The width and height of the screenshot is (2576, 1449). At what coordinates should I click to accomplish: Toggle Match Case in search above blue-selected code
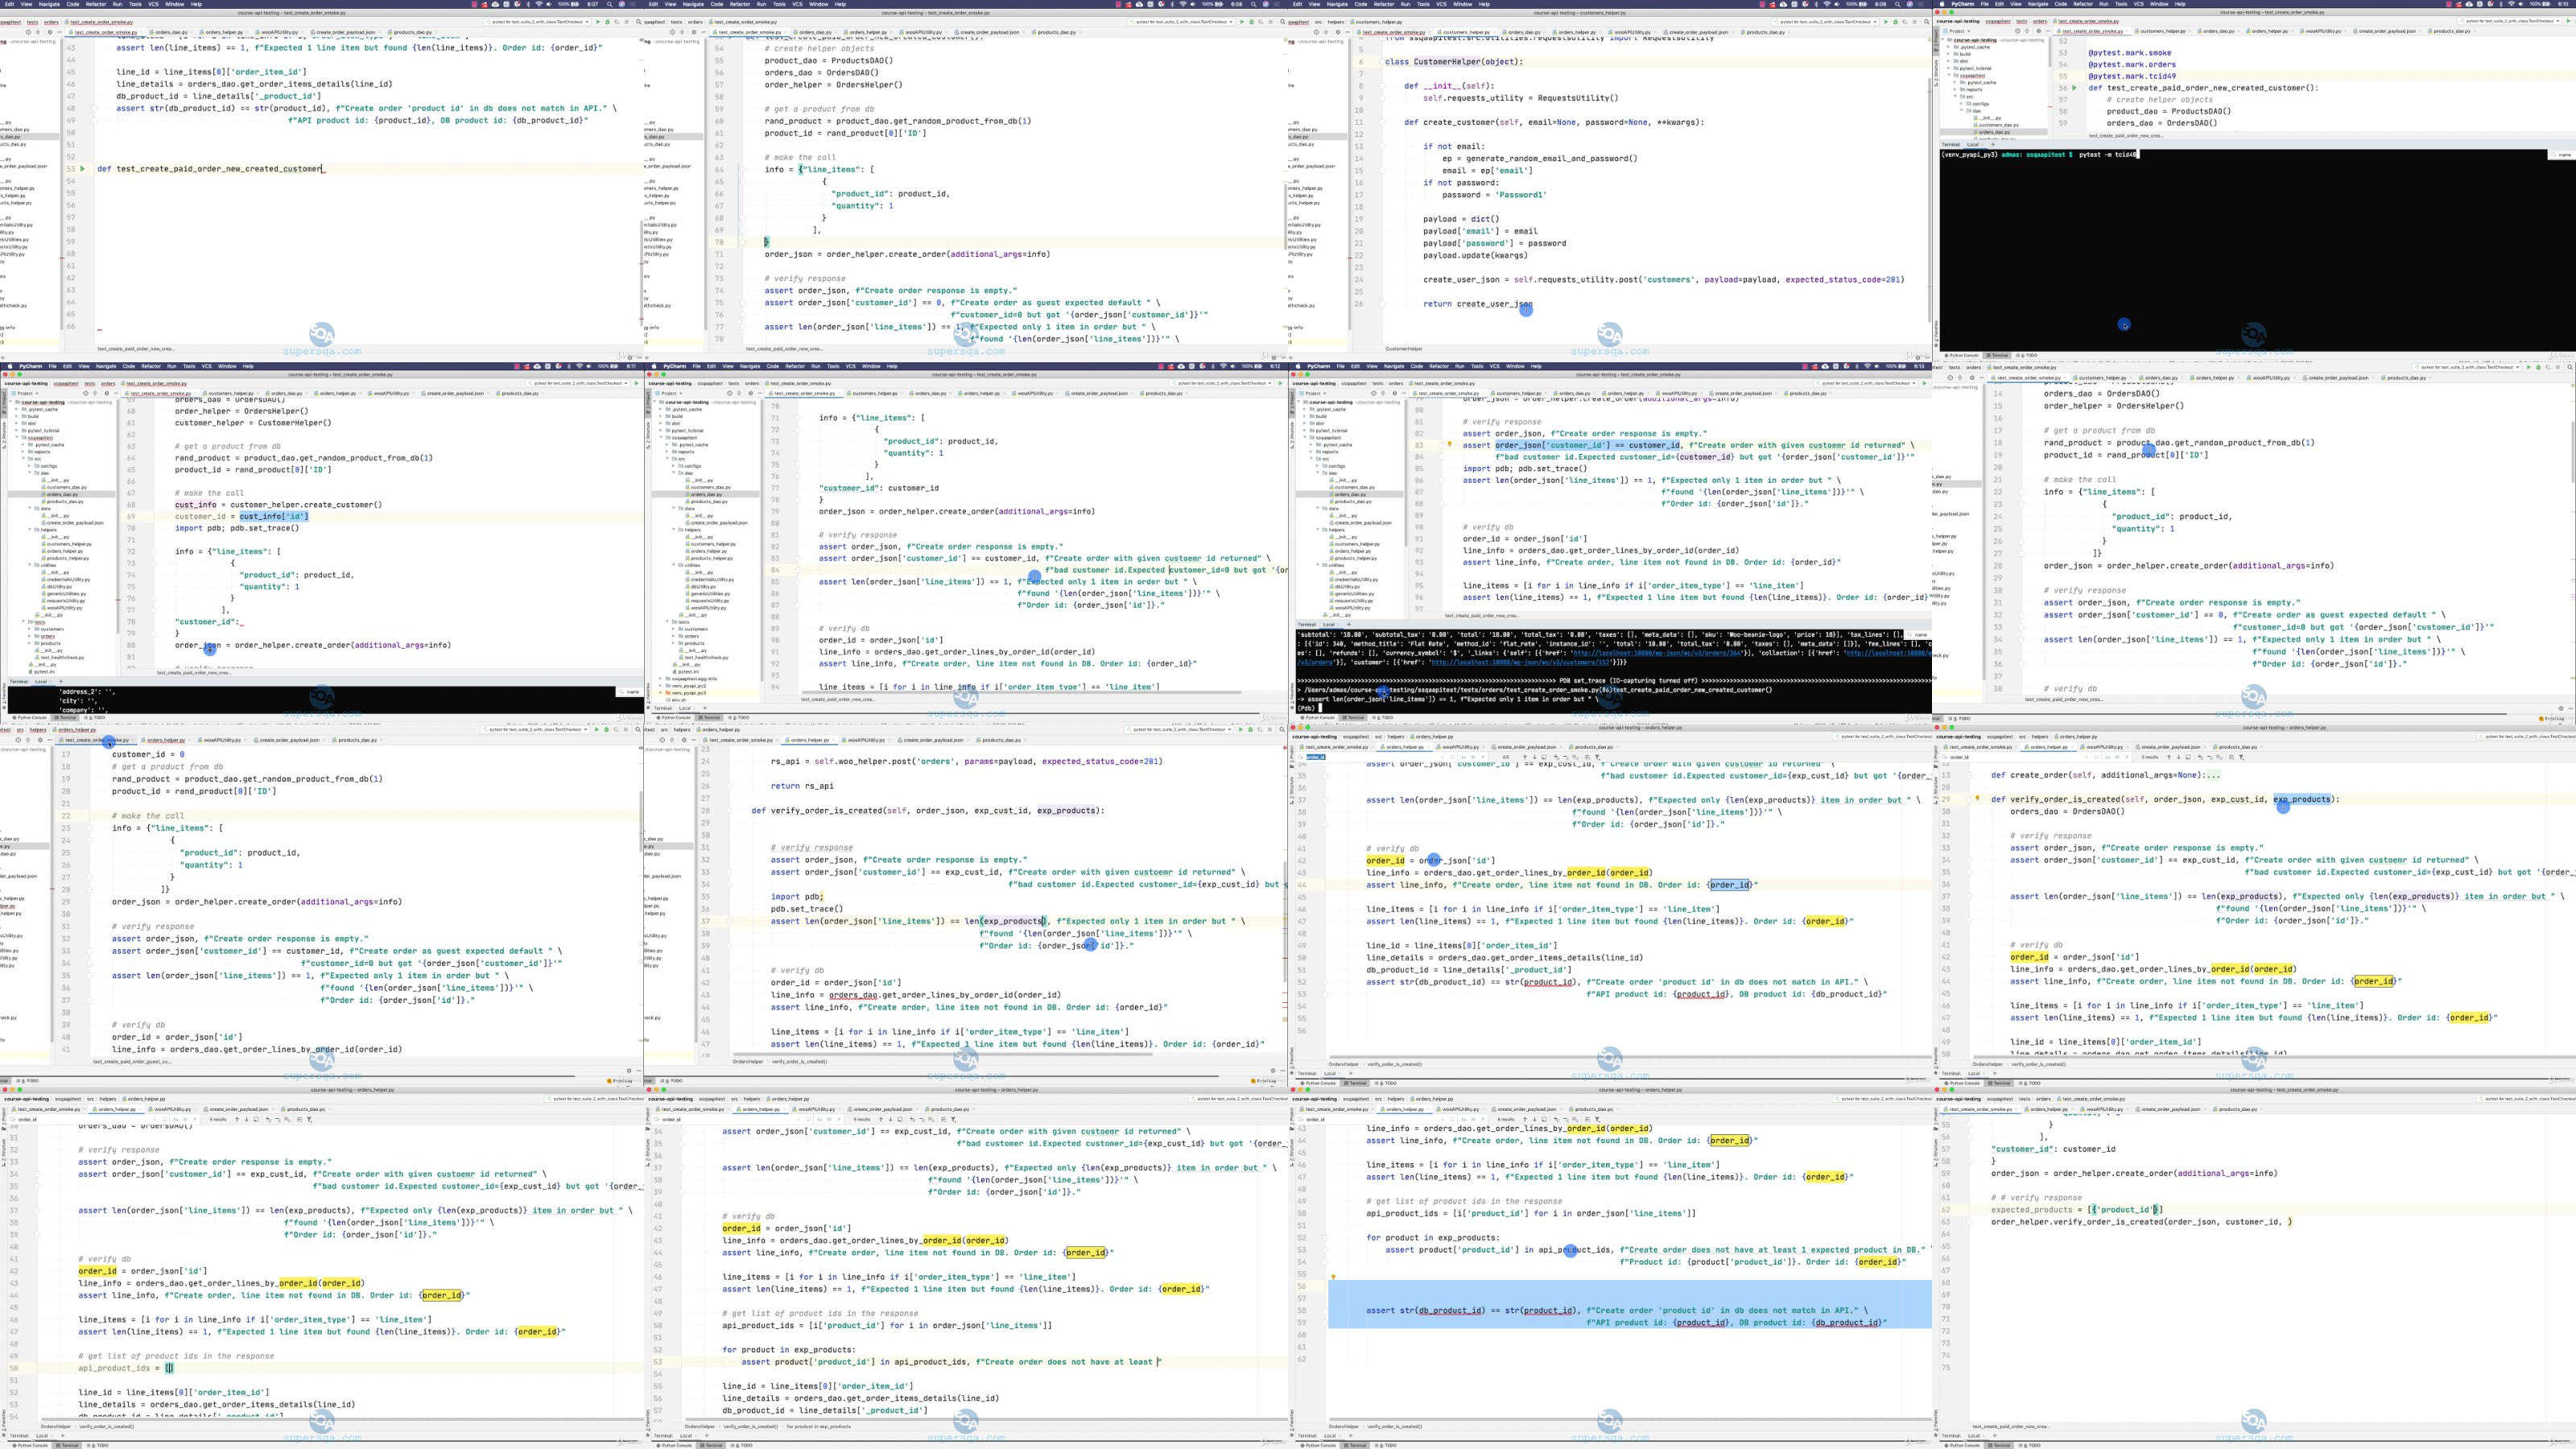[1463, 1119]
